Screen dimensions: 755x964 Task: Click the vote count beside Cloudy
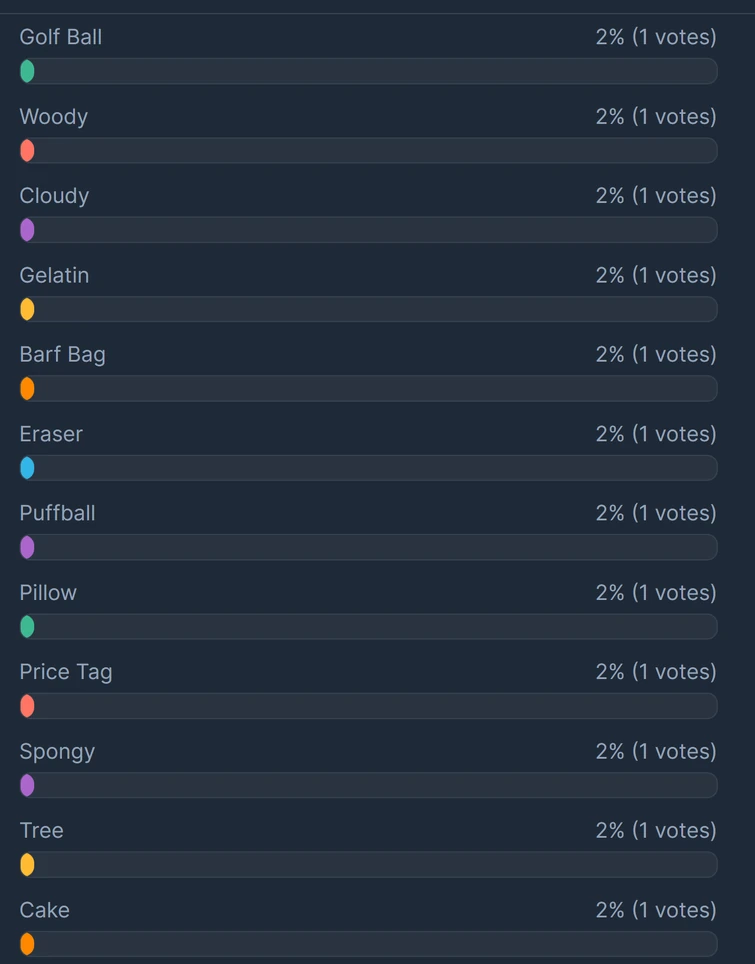coord(674,196)
